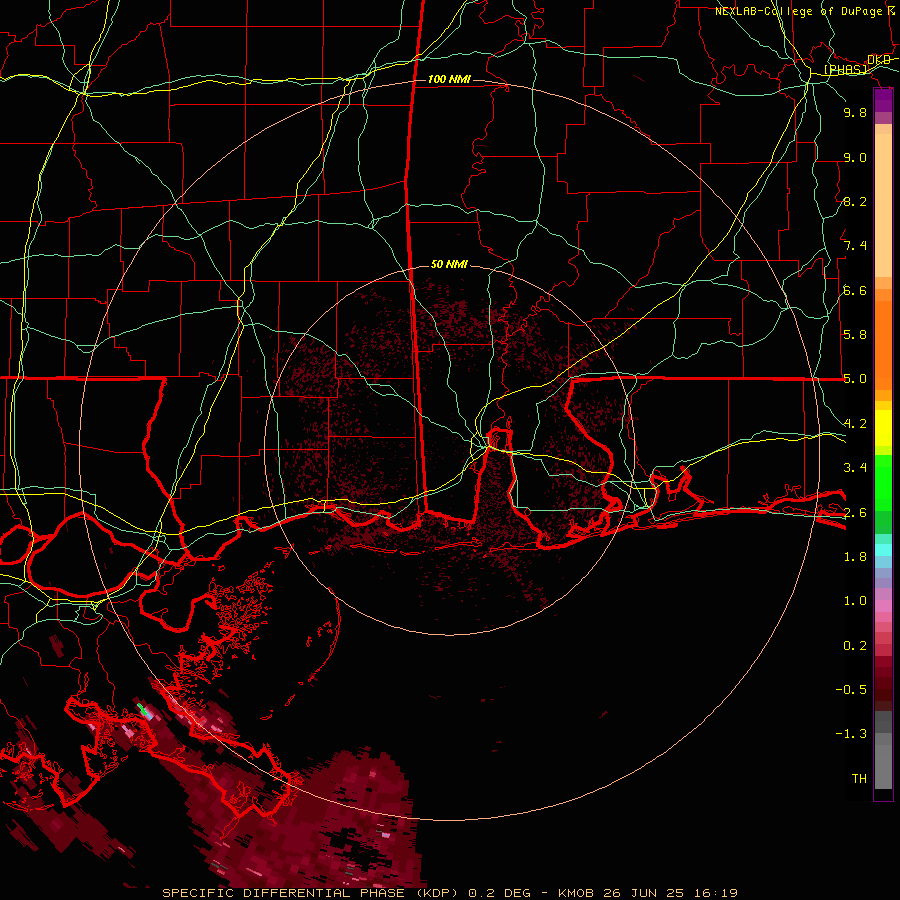Click the -0.5 value on color scale
Image resolution: width=900 pixels, height=900 pixels.
coord(851,690)
